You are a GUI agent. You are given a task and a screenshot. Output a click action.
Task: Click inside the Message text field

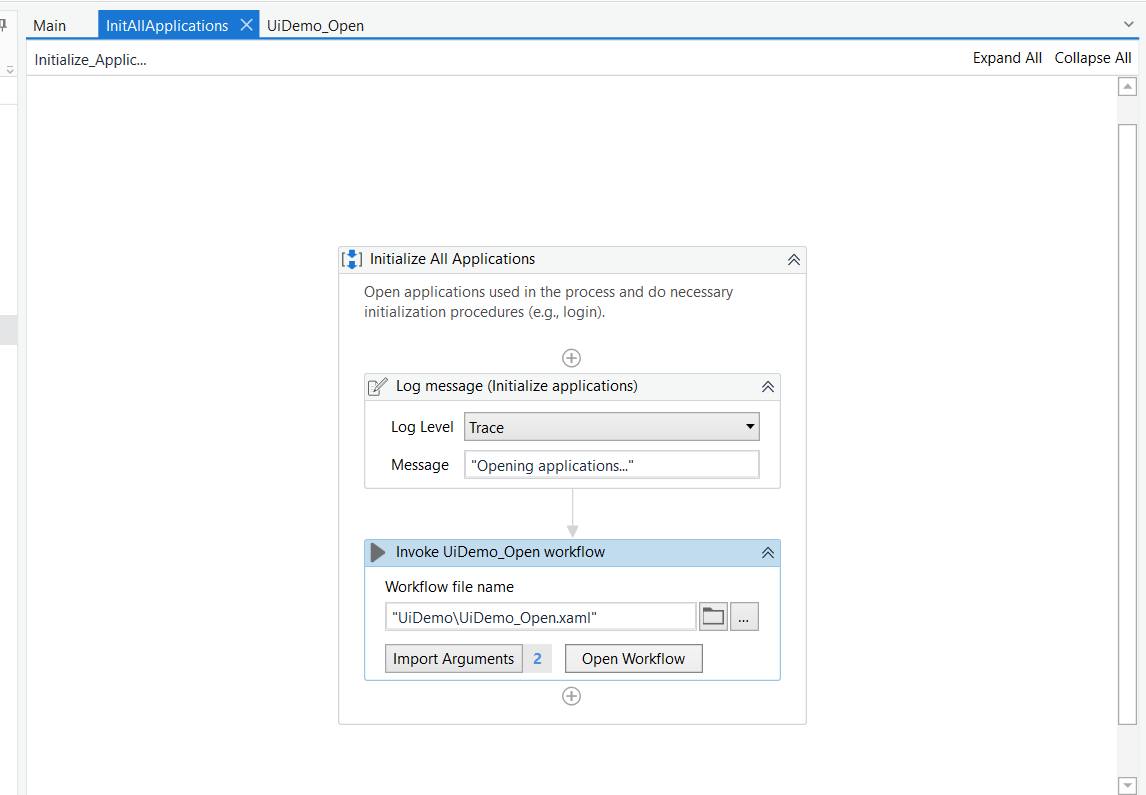point(610,464)
